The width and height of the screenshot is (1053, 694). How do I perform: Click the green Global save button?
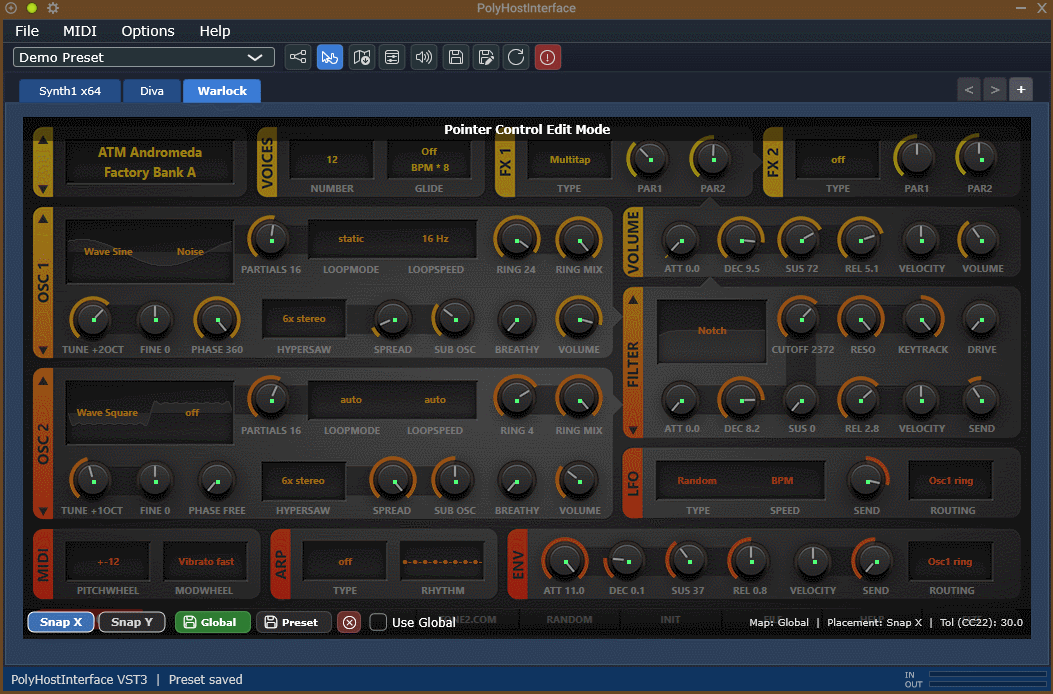(x=212, y=622)
